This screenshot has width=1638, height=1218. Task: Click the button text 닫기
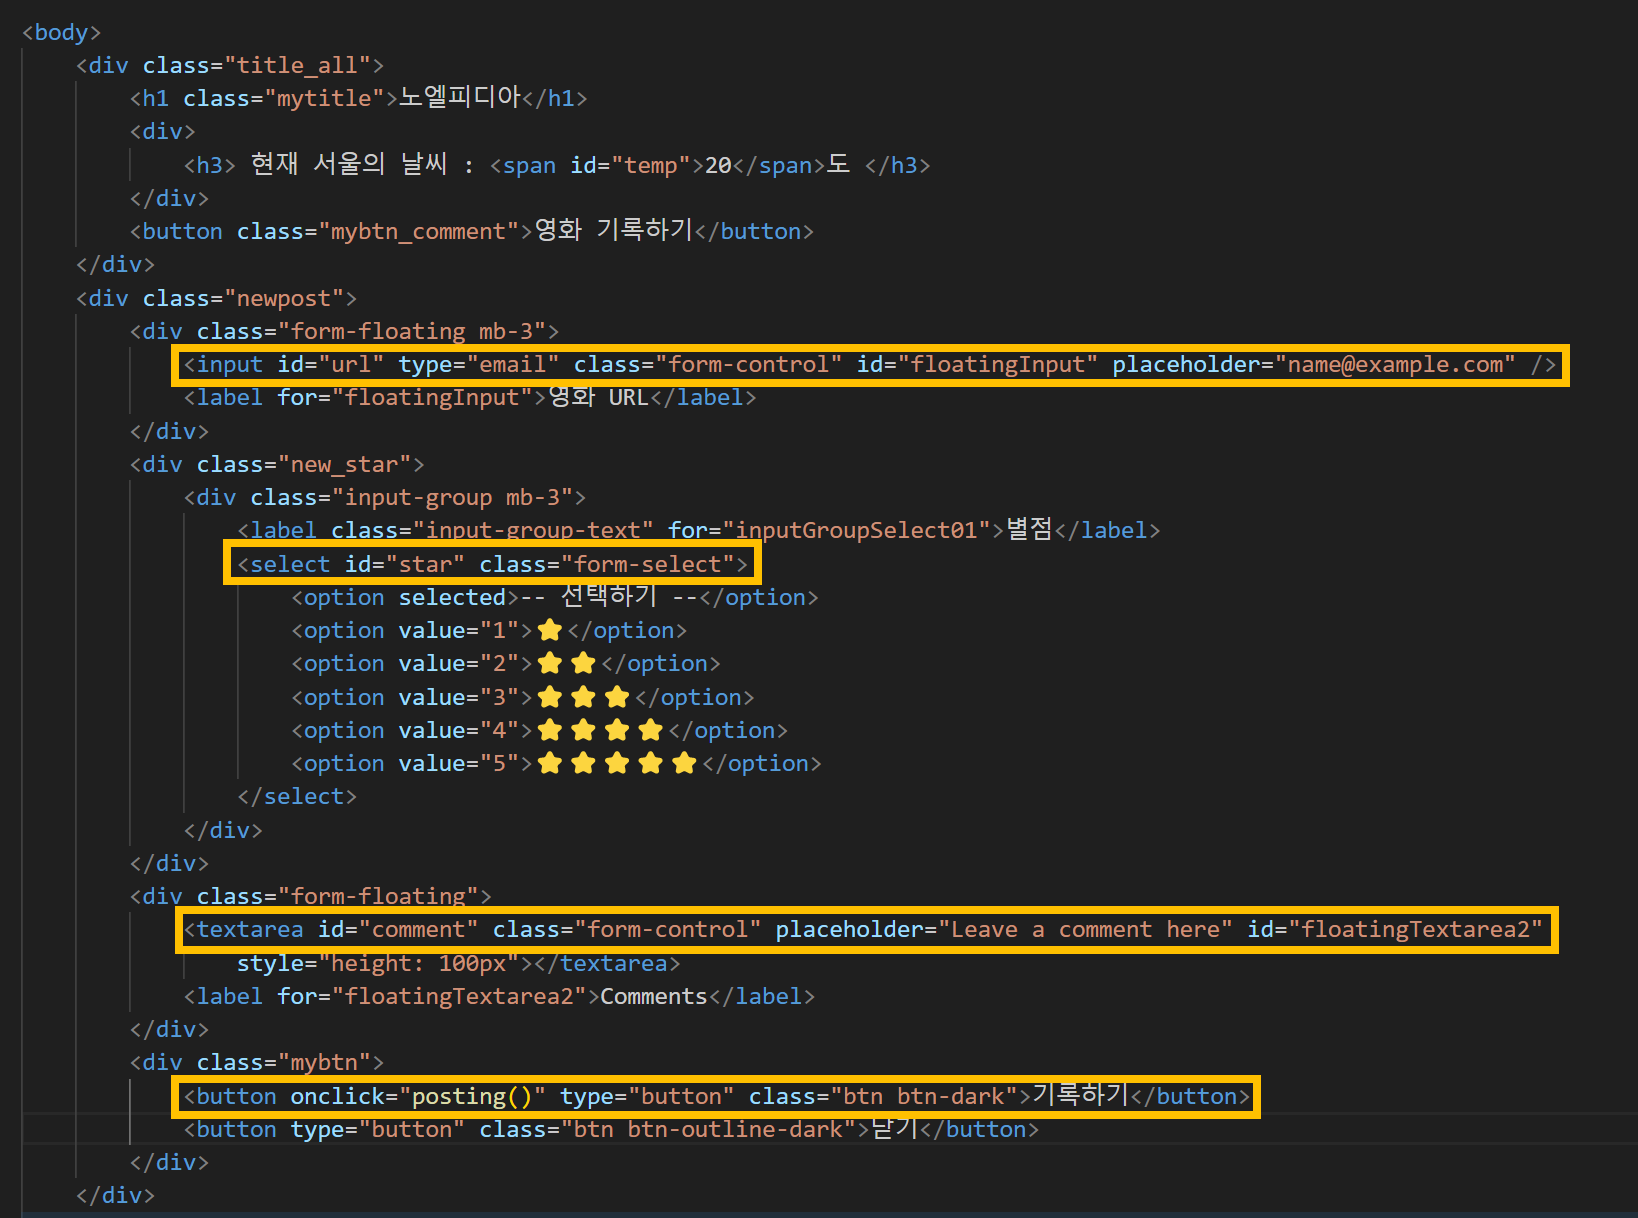(894, 1128)
